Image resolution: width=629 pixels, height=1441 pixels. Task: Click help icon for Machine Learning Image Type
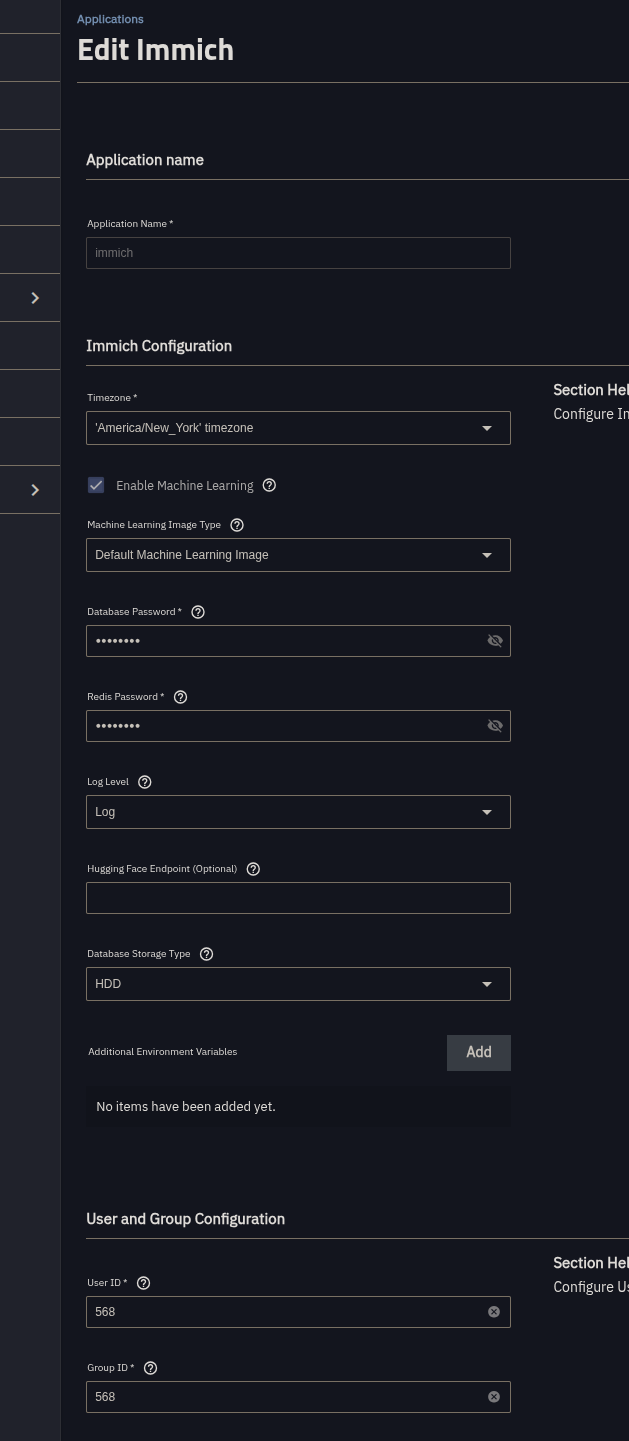pos(237,525)
